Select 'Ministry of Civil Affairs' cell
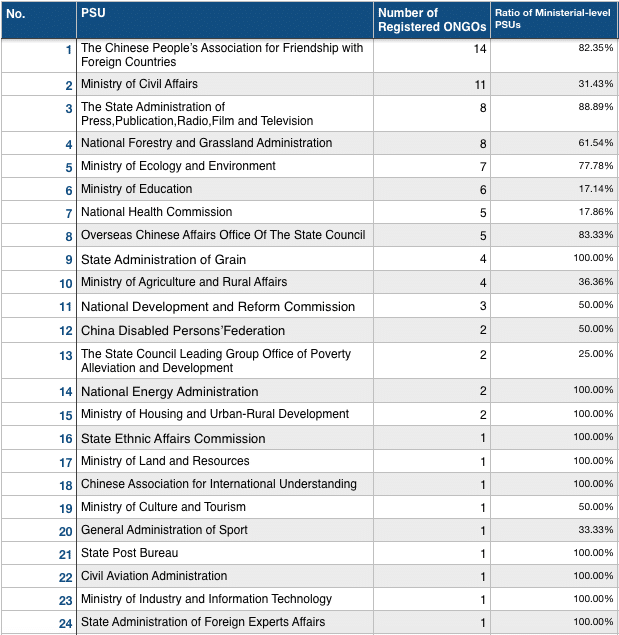Screen dimensions: 619x635 pyautogui.click(x=225, y=84)
